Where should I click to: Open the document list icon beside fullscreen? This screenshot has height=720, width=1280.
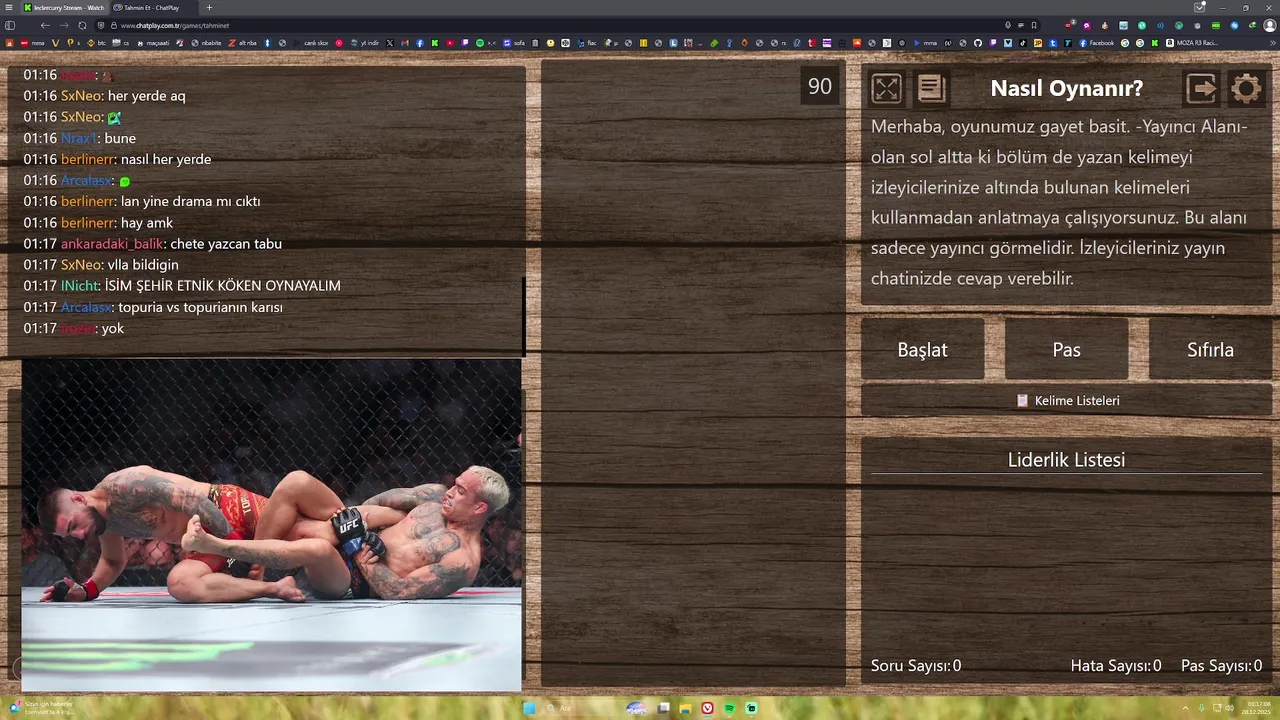click(x=931, y=88)
